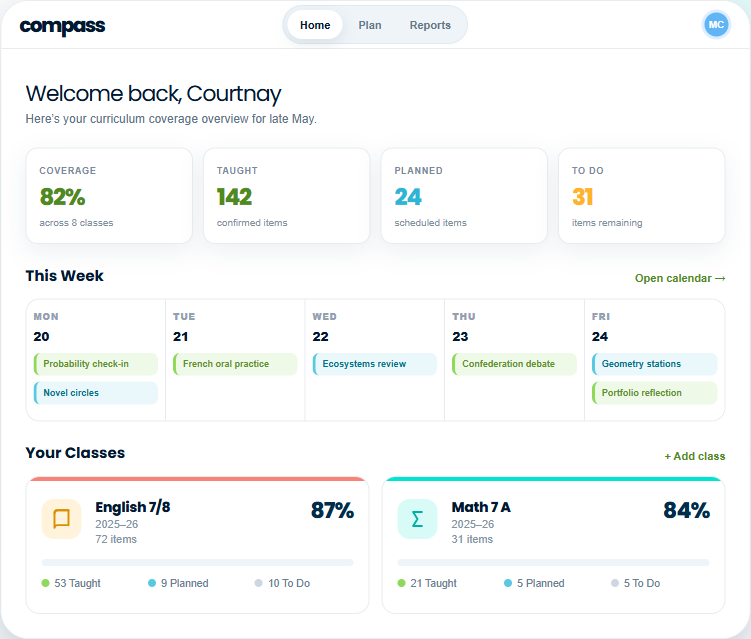Click the 31 items text

[472, 539]
